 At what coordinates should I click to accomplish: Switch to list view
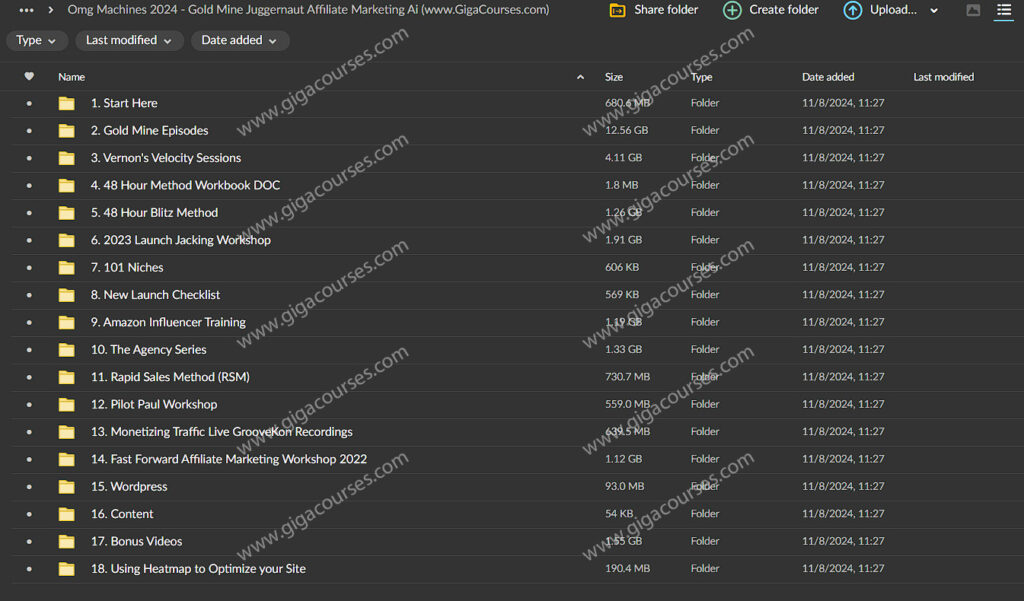pos(1003,10)
